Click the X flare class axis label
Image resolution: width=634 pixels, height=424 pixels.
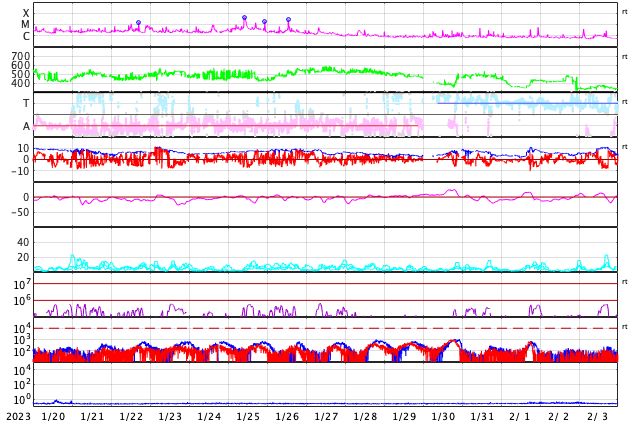[x=26, y=13]
